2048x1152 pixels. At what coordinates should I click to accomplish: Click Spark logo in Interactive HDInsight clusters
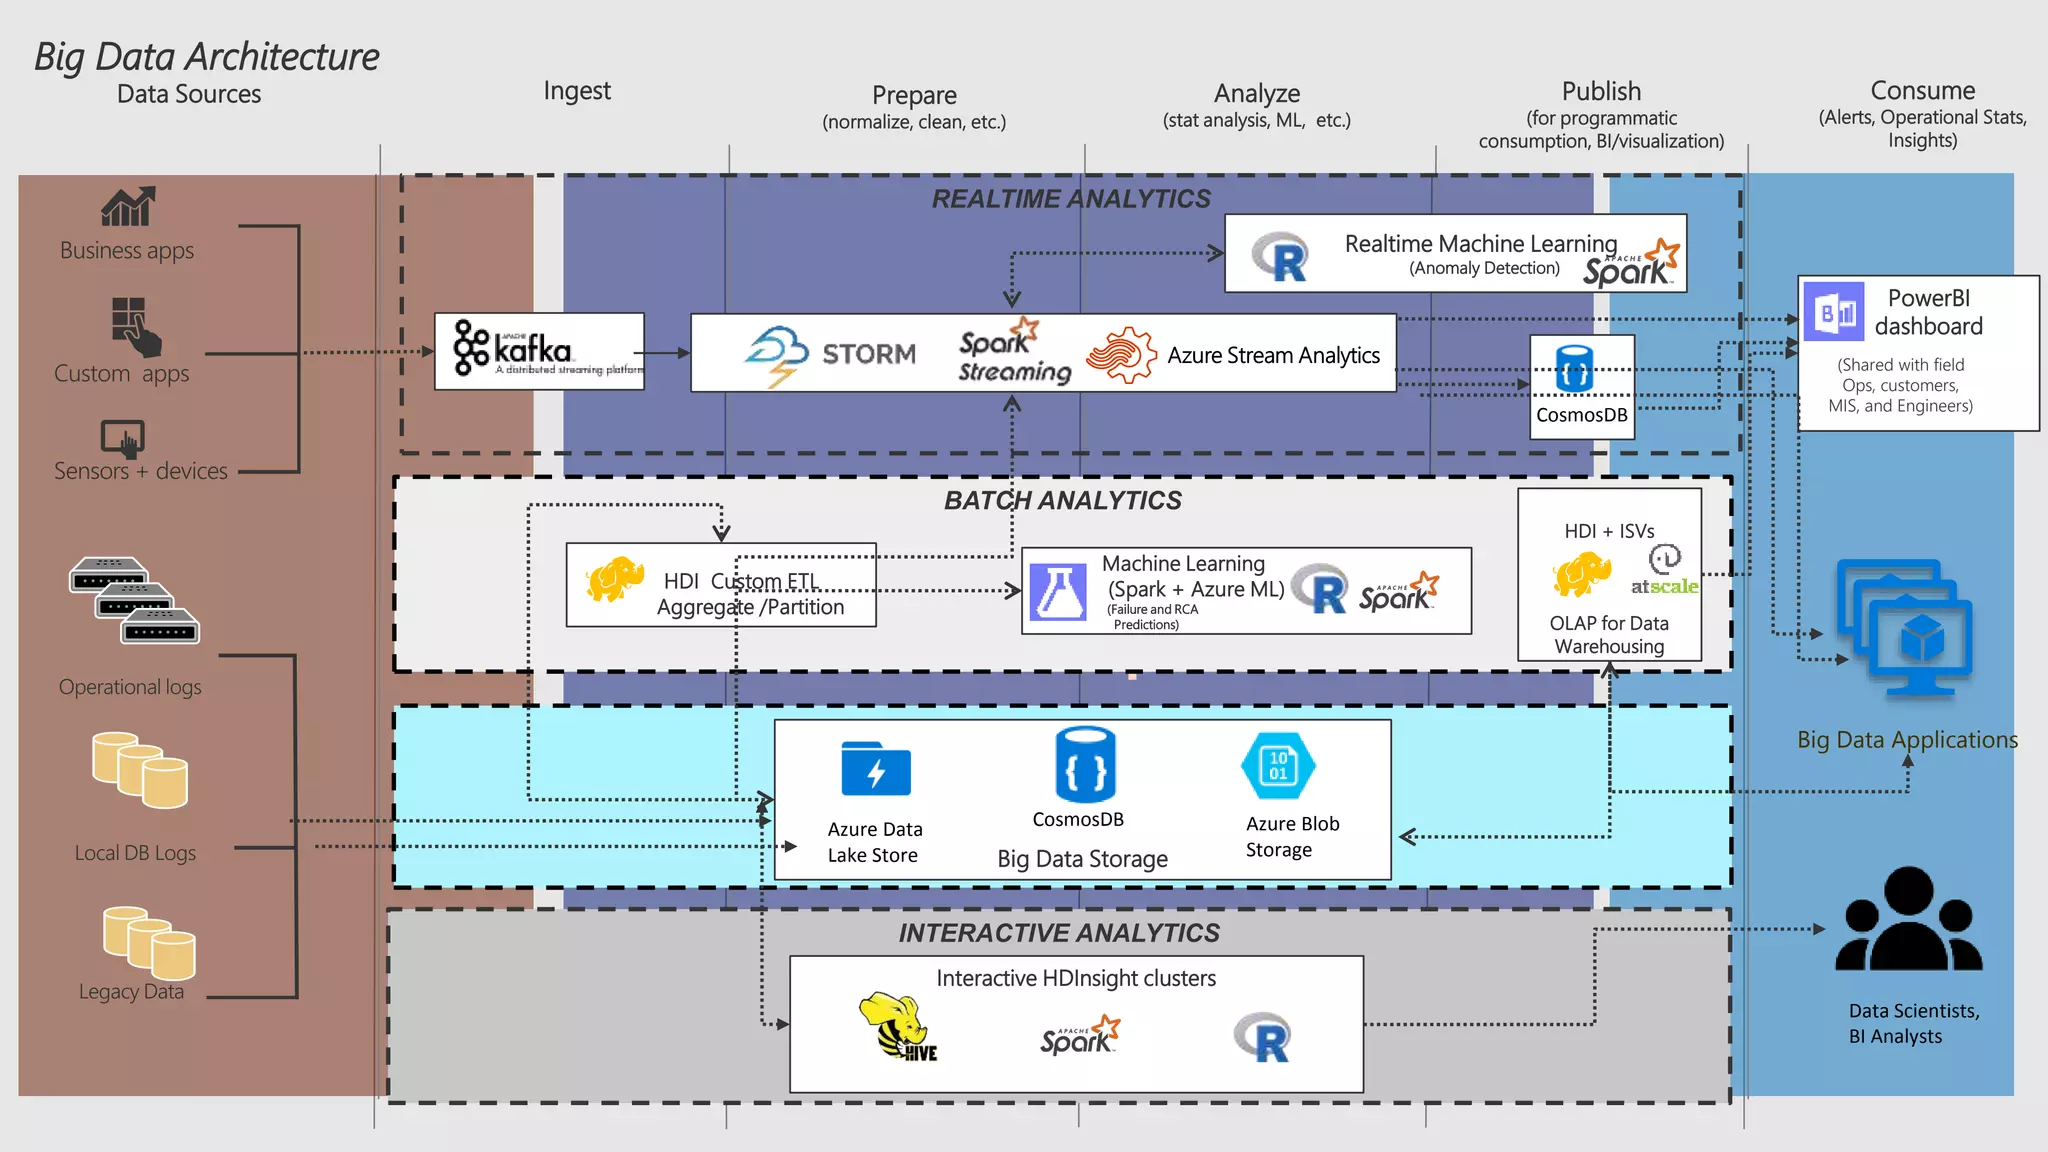pyautogui.click(x=1080, y=1035)
